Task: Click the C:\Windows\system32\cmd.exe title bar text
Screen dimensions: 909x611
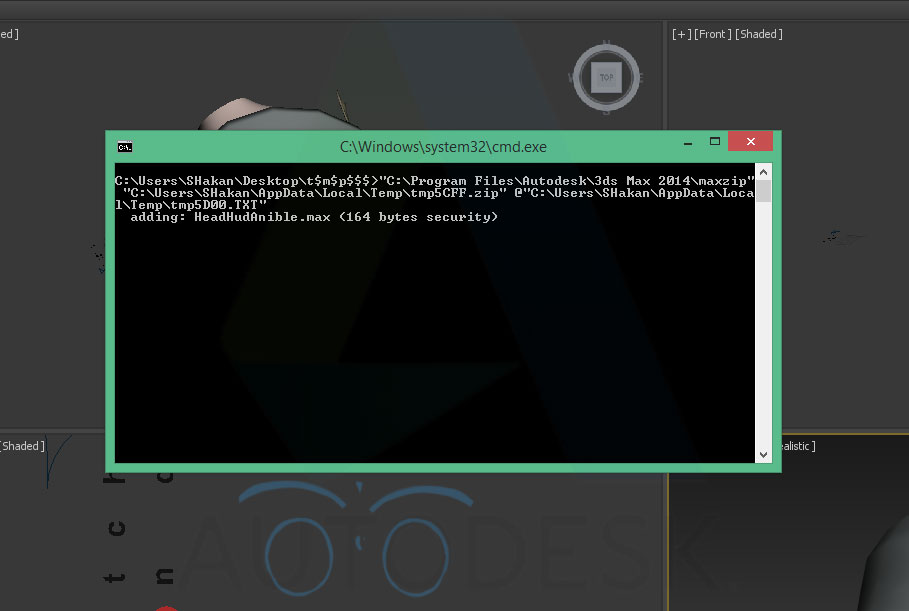Action: [443, 147]
